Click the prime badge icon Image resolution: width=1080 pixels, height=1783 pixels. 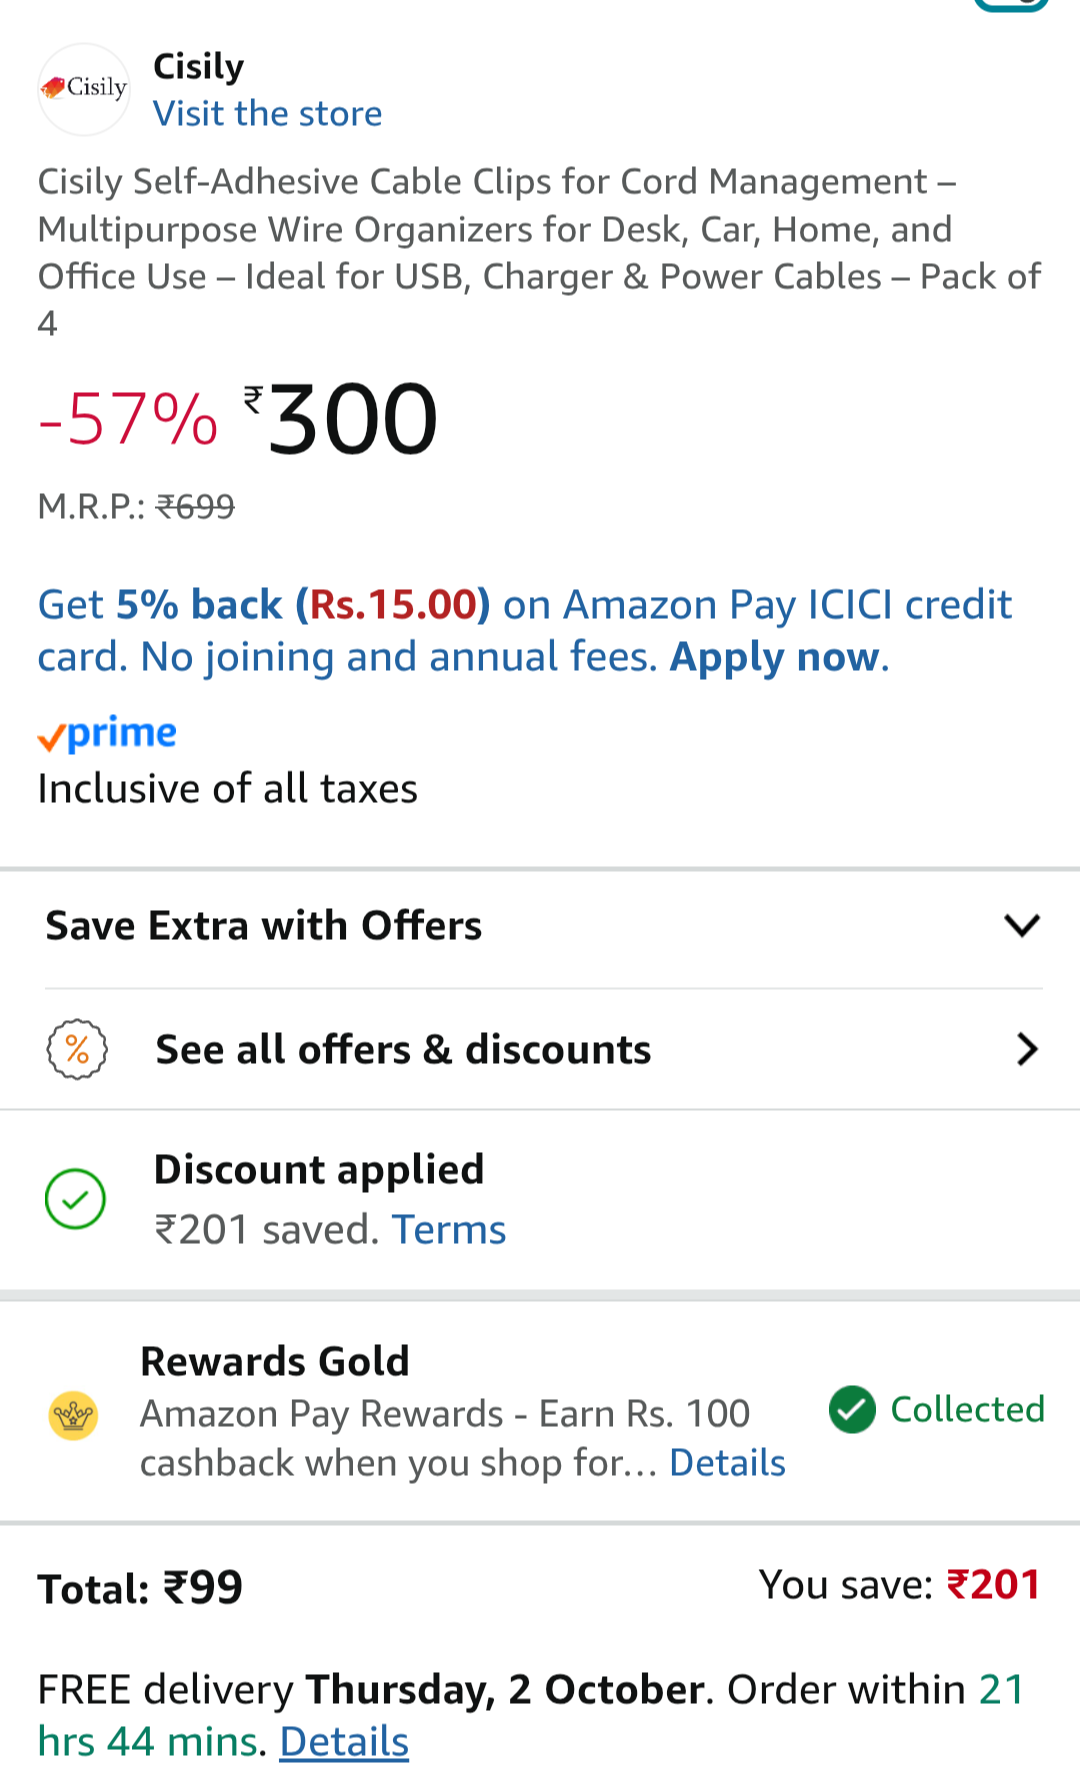[107, 734]
